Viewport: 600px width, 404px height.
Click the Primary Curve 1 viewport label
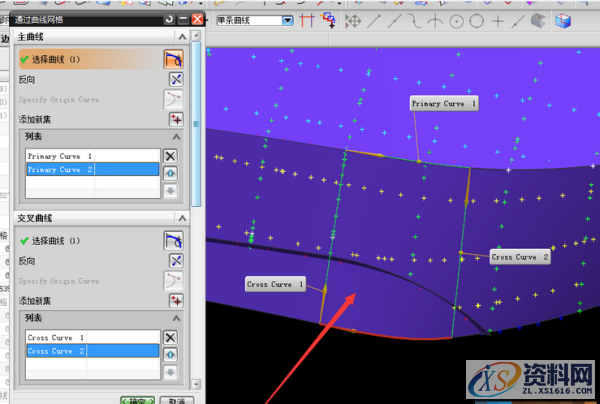click(x=444, y=103)
